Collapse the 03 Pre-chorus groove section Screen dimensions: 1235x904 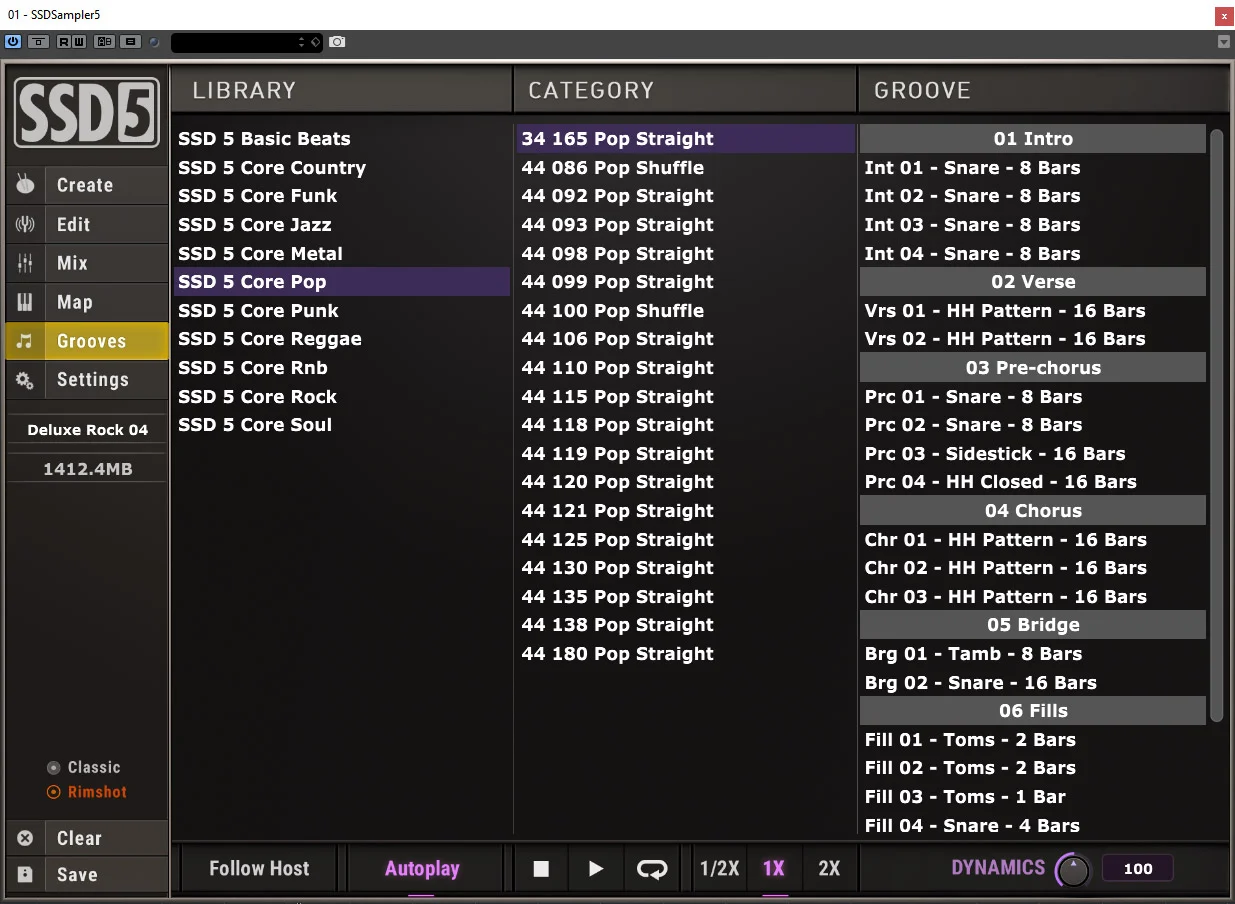[1033, 368]
